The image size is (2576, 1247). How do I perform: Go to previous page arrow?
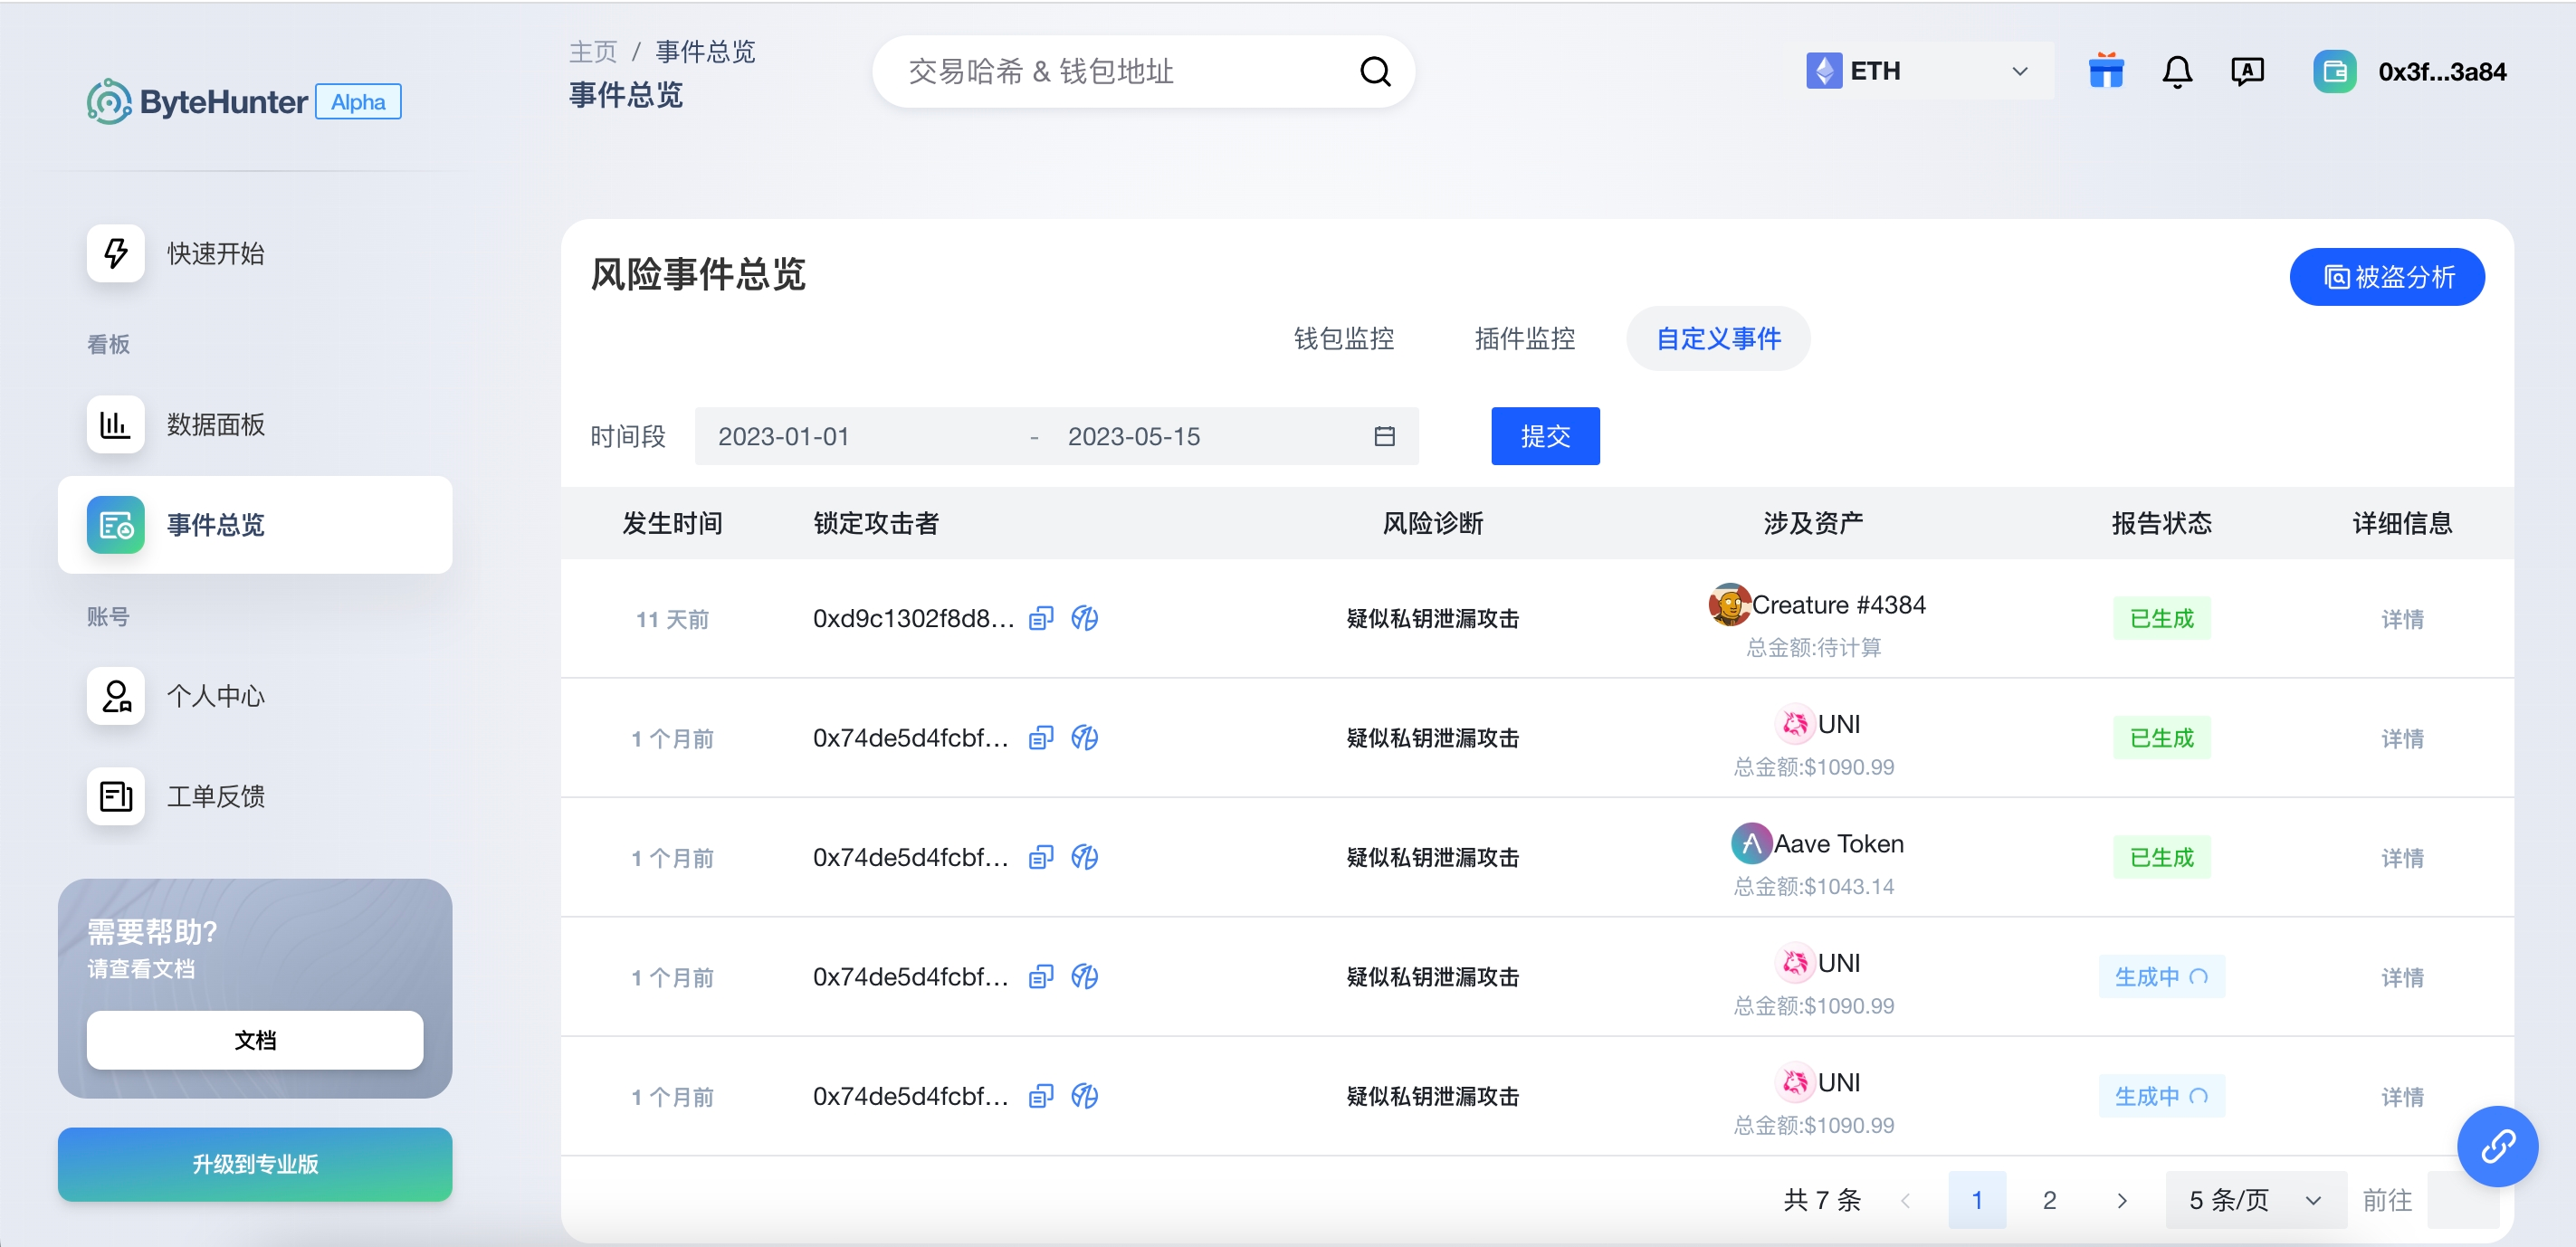pos(1905,1200)
